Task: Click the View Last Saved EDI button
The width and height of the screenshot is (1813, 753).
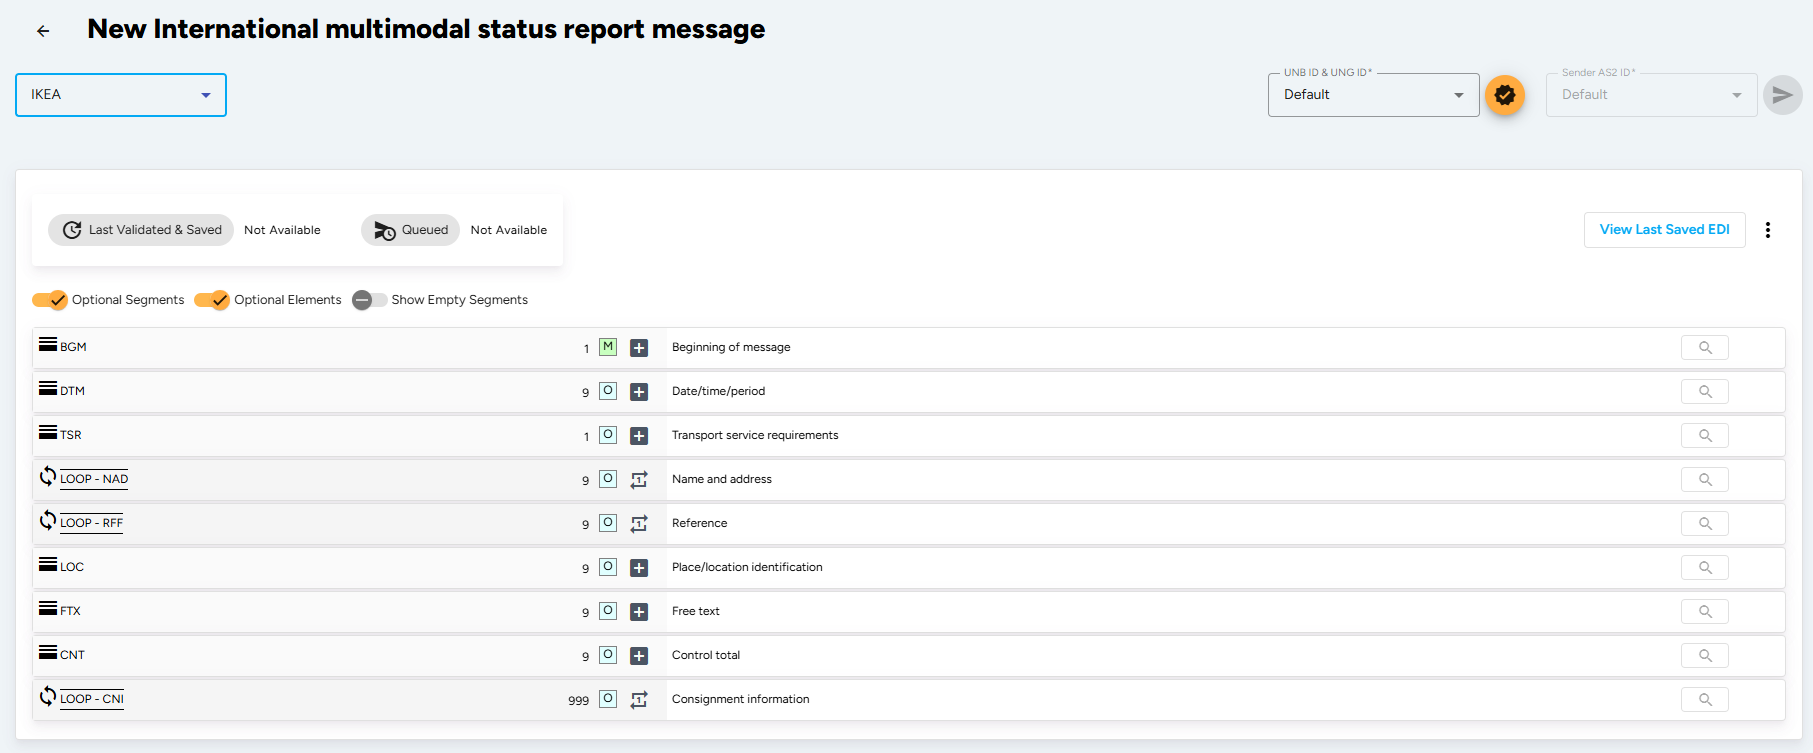Action: (1664, 230)
